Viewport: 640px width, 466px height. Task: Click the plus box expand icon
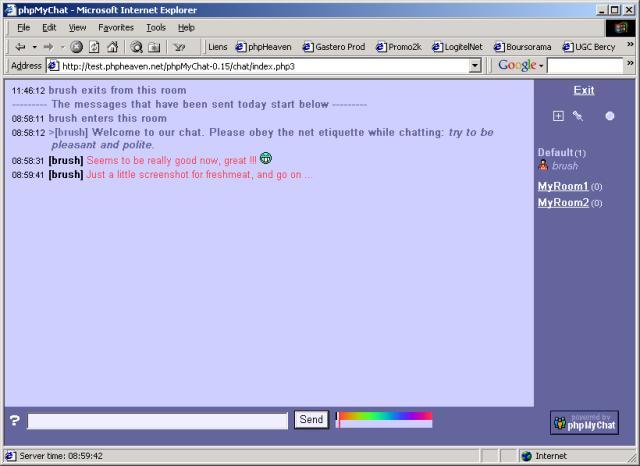tap(558, 116)
